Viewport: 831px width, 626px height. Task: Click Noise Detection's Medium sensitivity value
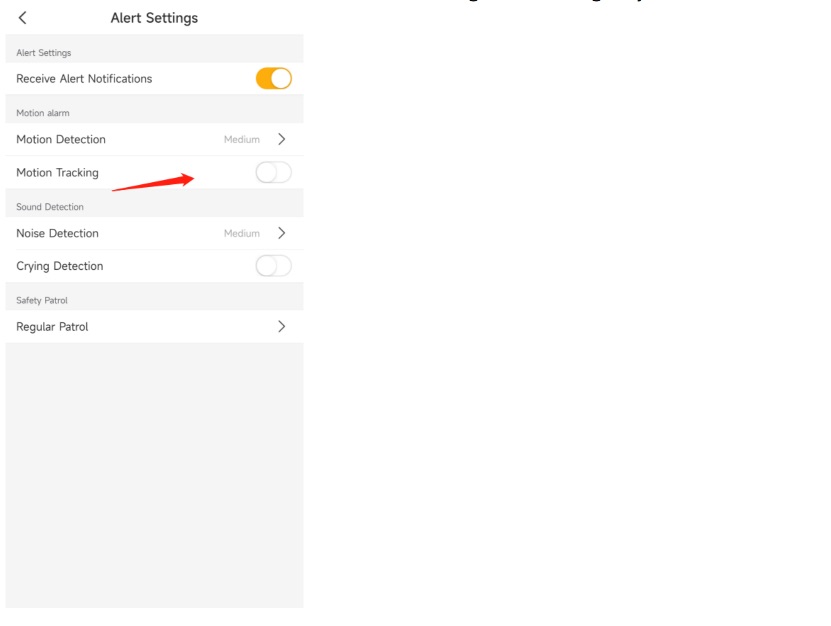(242, 233)
